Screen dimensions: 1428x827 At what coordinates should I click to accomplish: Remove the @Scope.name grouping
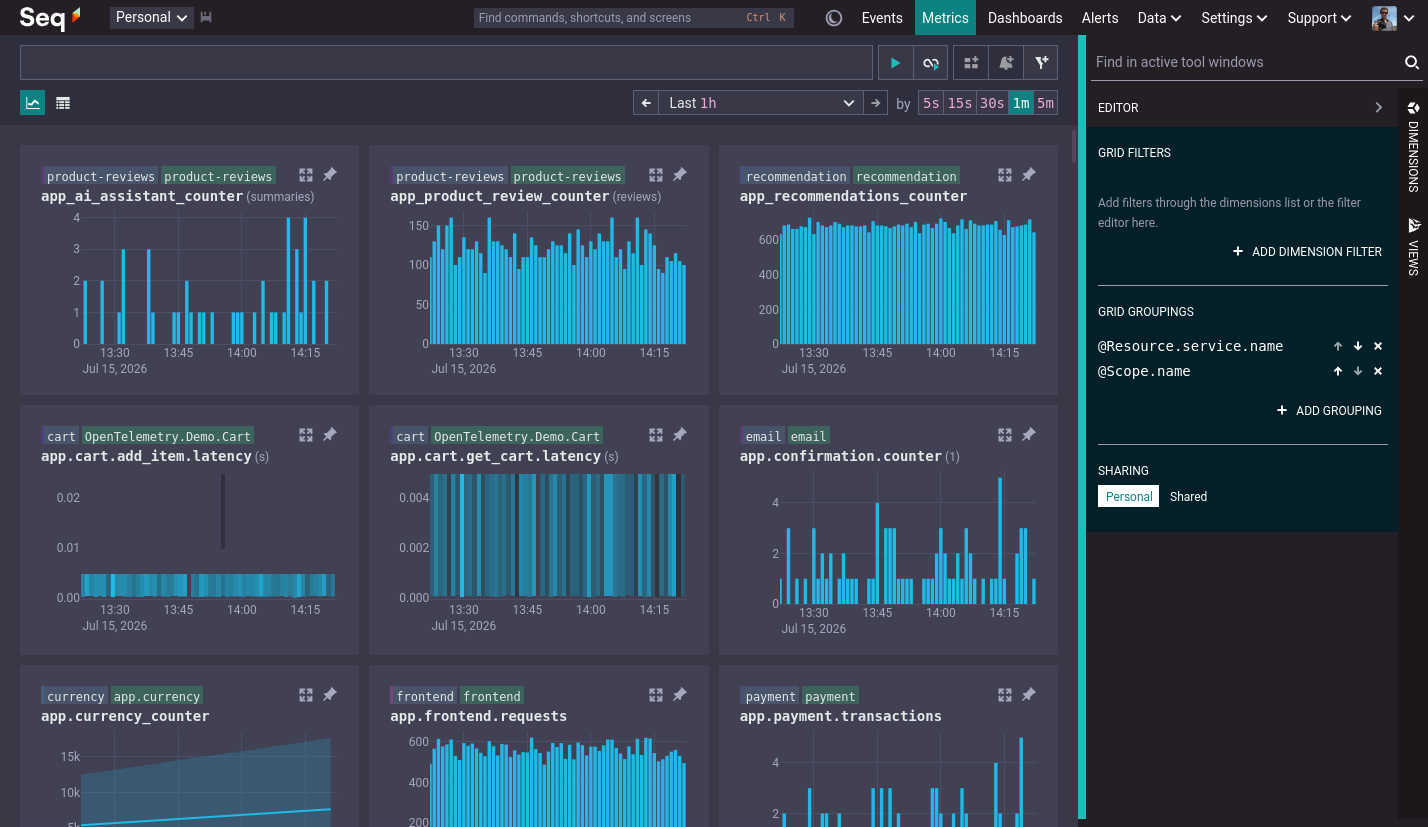[x=1378, y=371]
